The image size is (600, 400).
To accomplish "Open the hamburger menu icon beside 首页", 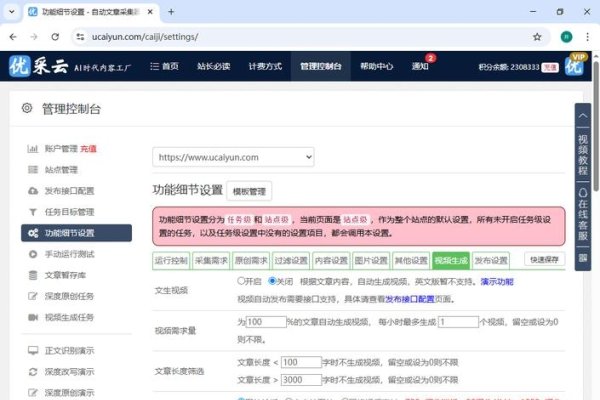I will coord(155,66).
